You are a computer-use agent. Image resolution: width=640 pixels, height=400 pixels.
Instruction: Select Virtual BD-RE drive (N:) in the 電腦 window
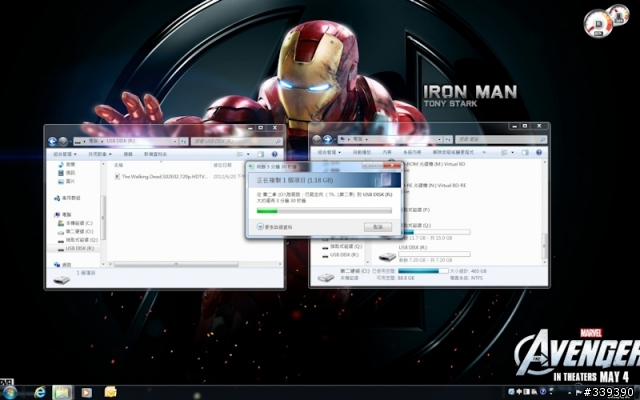[435, 185]
